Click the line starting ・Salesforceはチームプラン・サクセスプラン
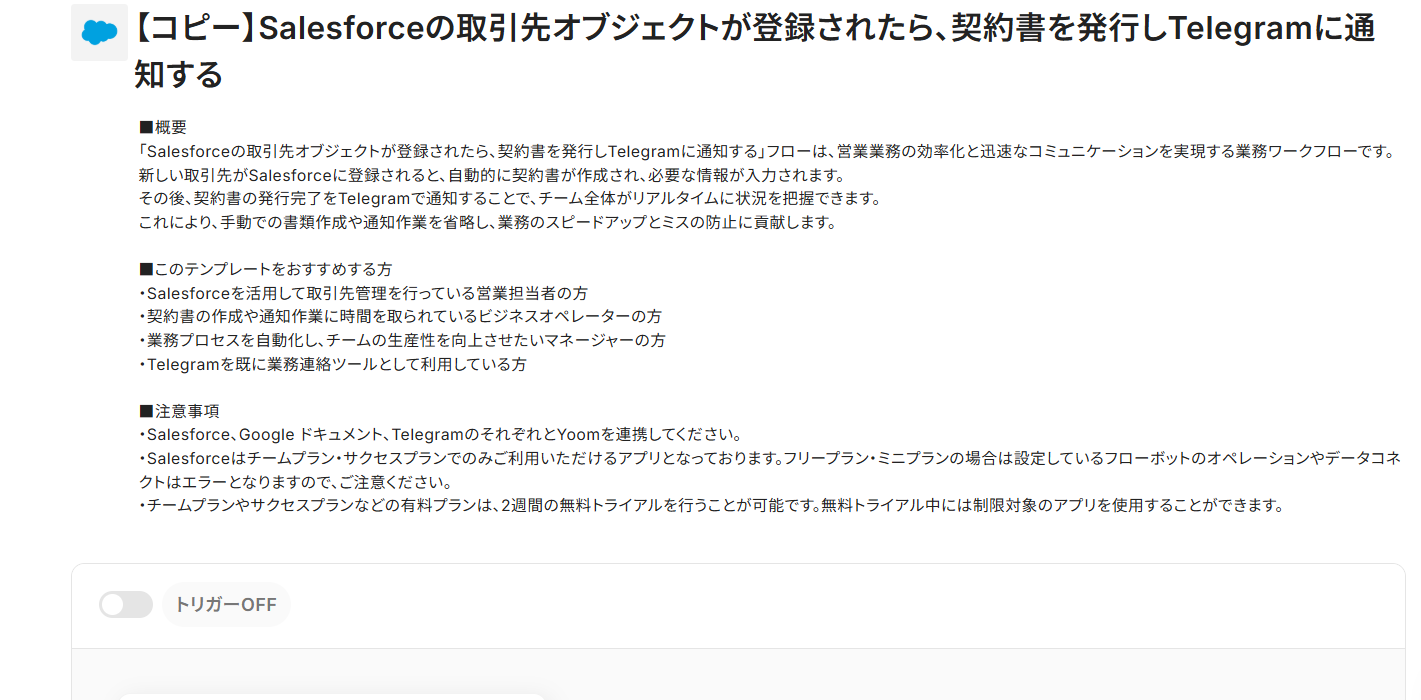 (x=769, y=470)
